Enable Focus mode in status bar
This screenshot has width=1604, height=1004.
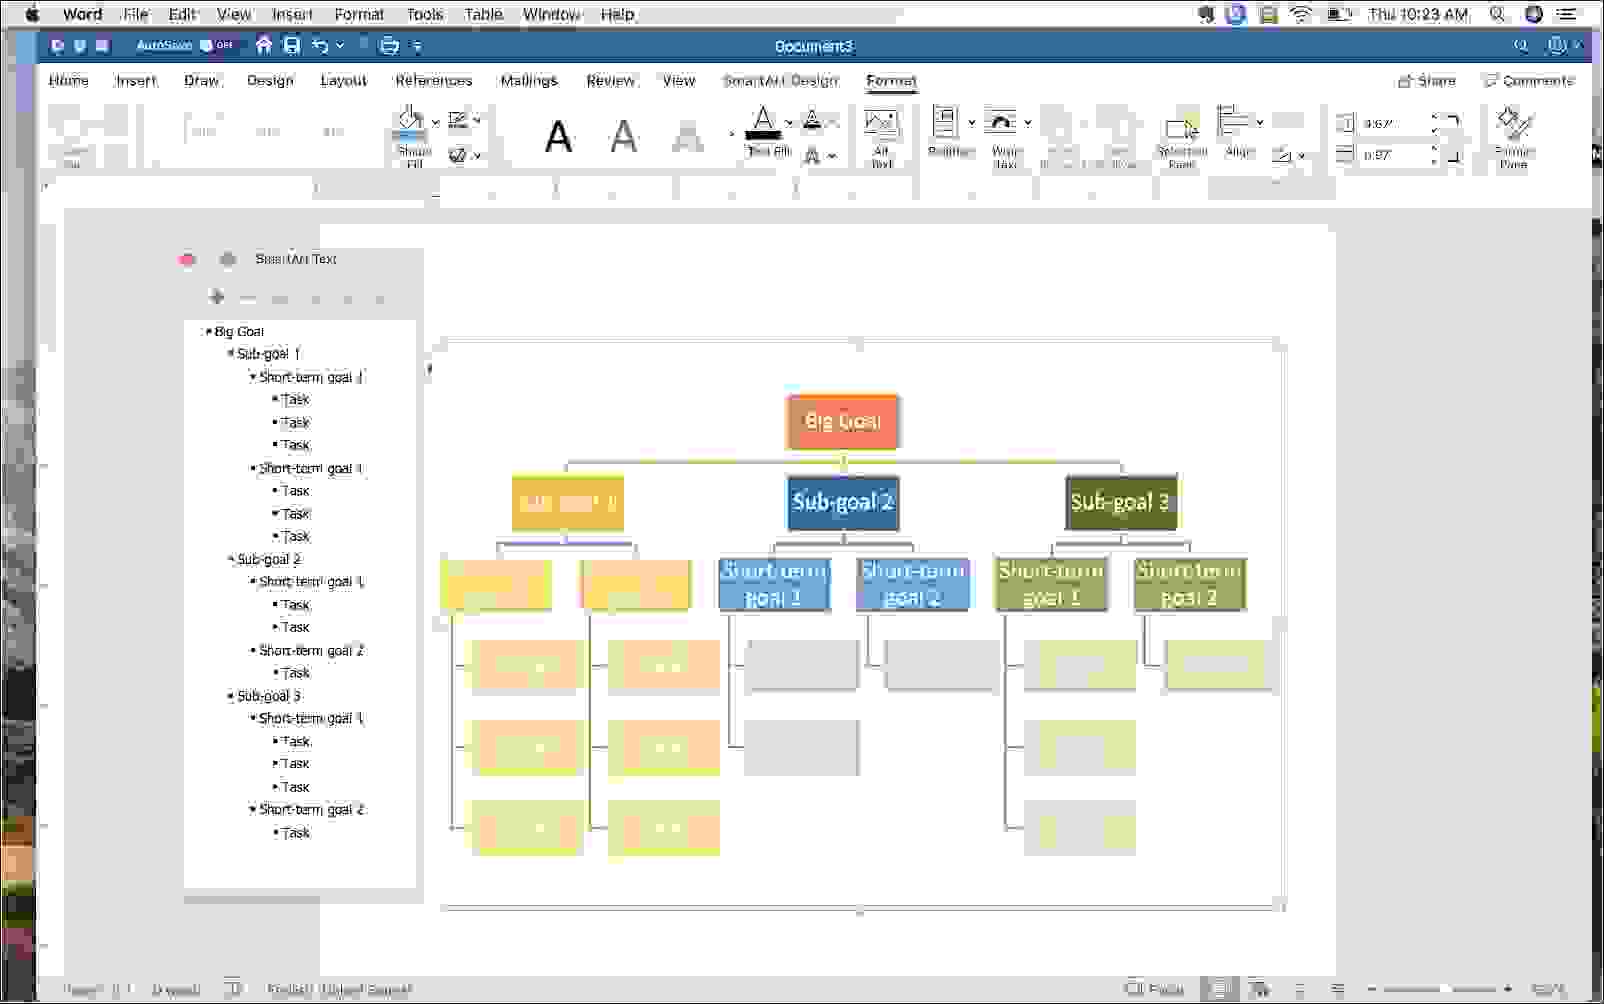pos(1154,989)
